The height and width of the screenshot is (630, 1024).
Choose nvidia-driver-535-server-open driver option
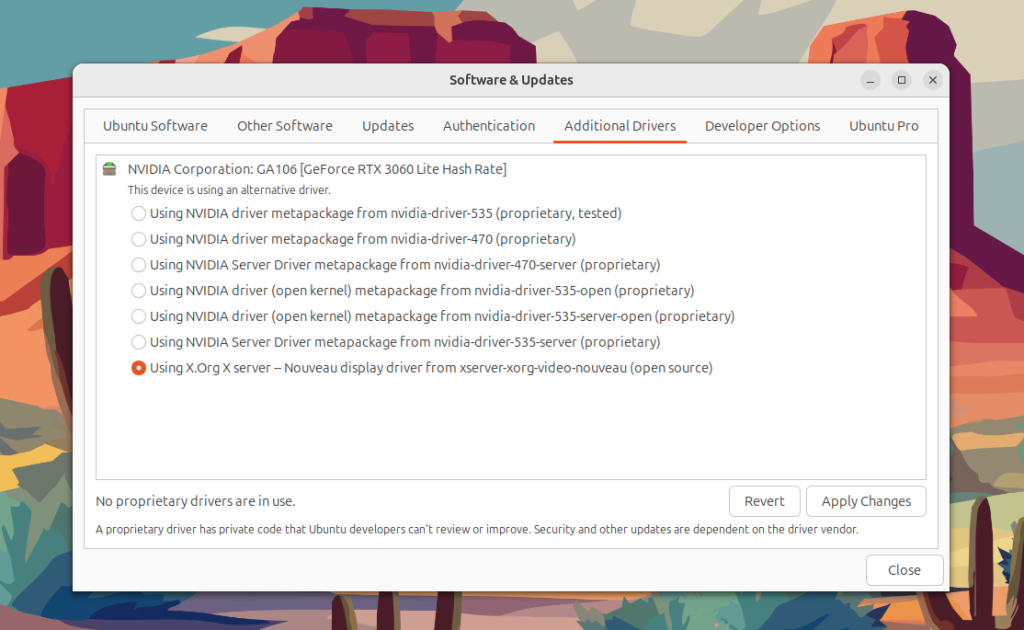(138, 317)
